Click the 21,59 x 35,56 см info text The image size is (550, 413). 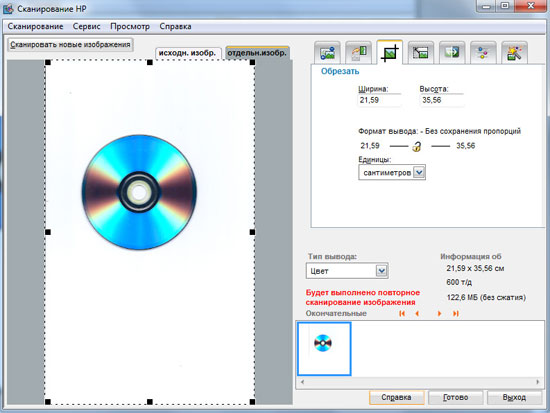click(x=475, y=268)
